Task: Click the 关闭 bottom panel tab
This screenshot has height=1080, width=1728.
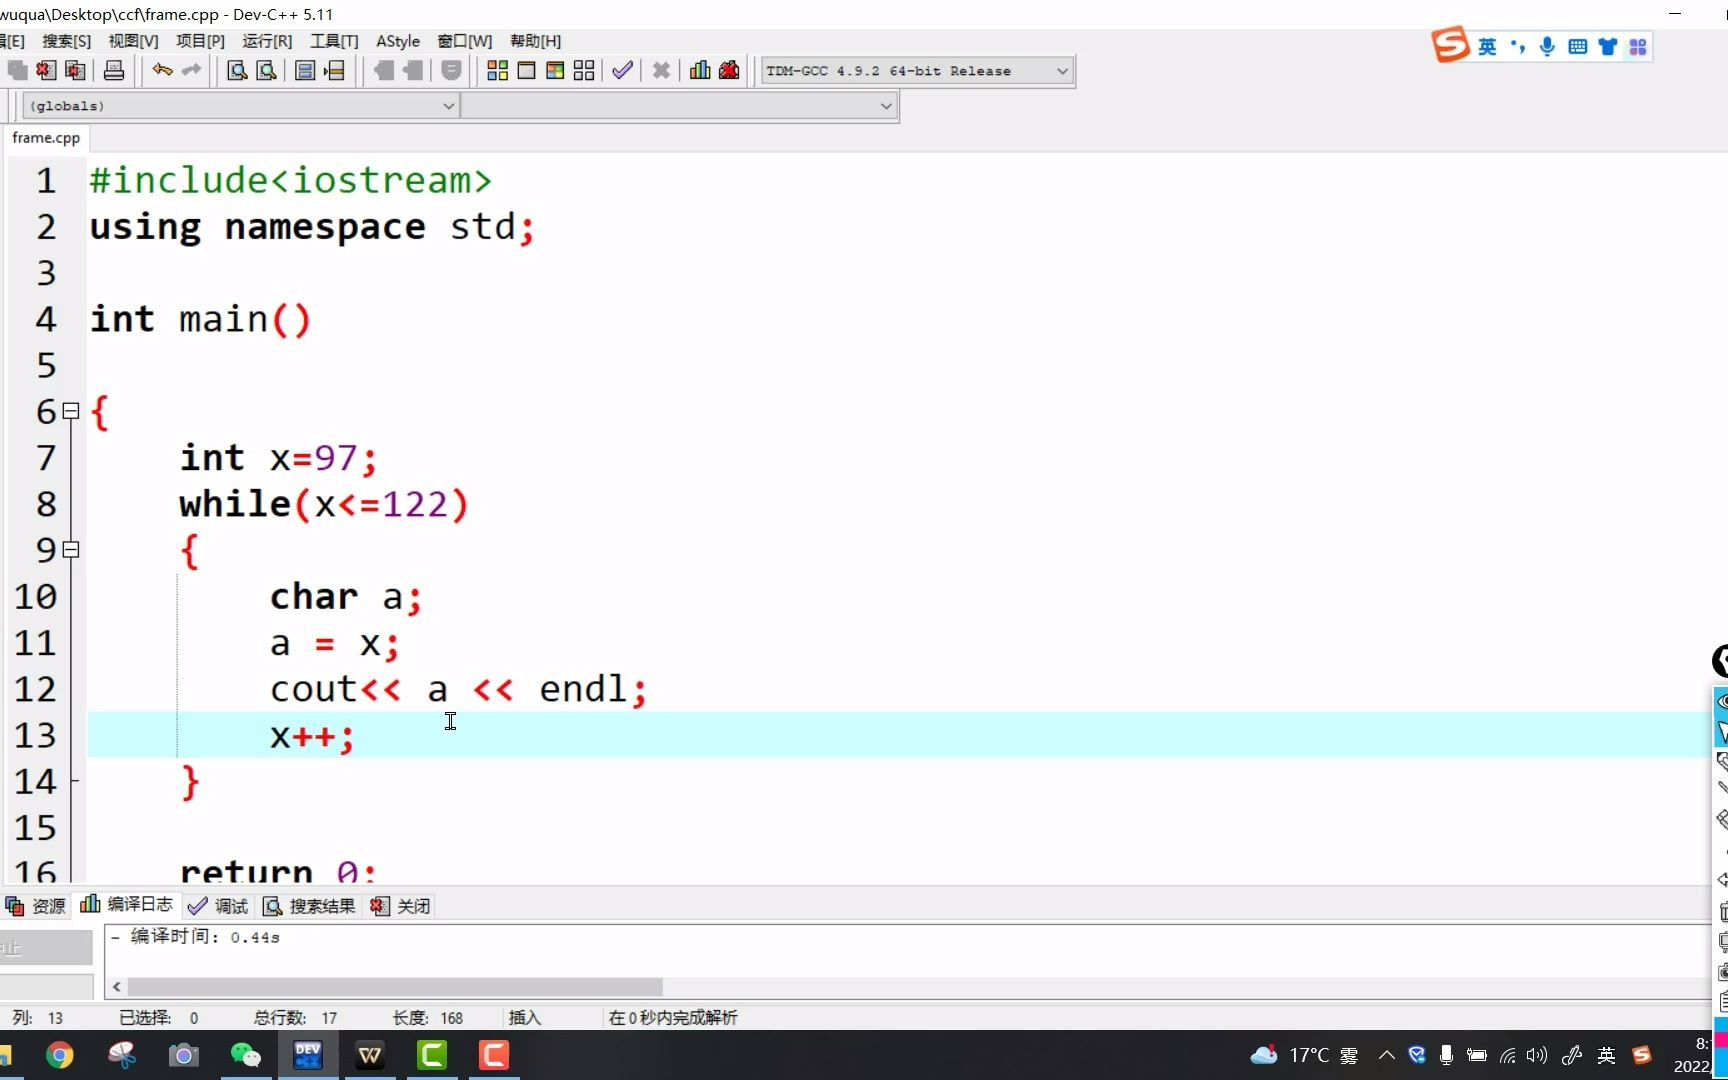Action: pos(400,906)
